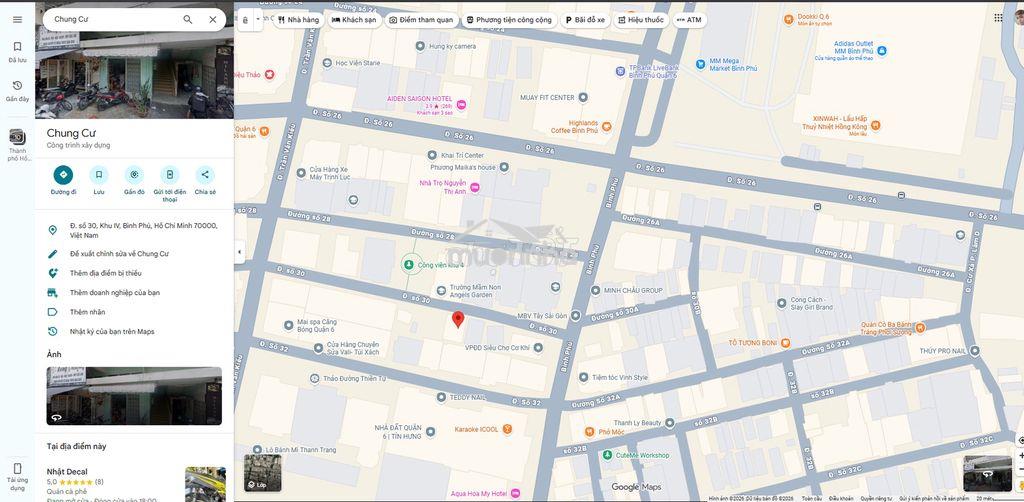The height and width of the screenshot is (502, 1024).
Task: Click the AIDEN SAIGON HOTEL marker
Action: point(461,104)
